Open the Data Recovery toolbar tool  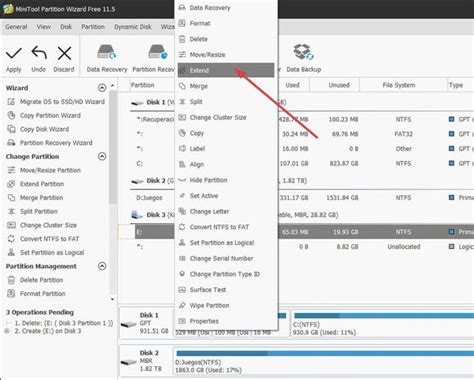[x=107, y=58]
